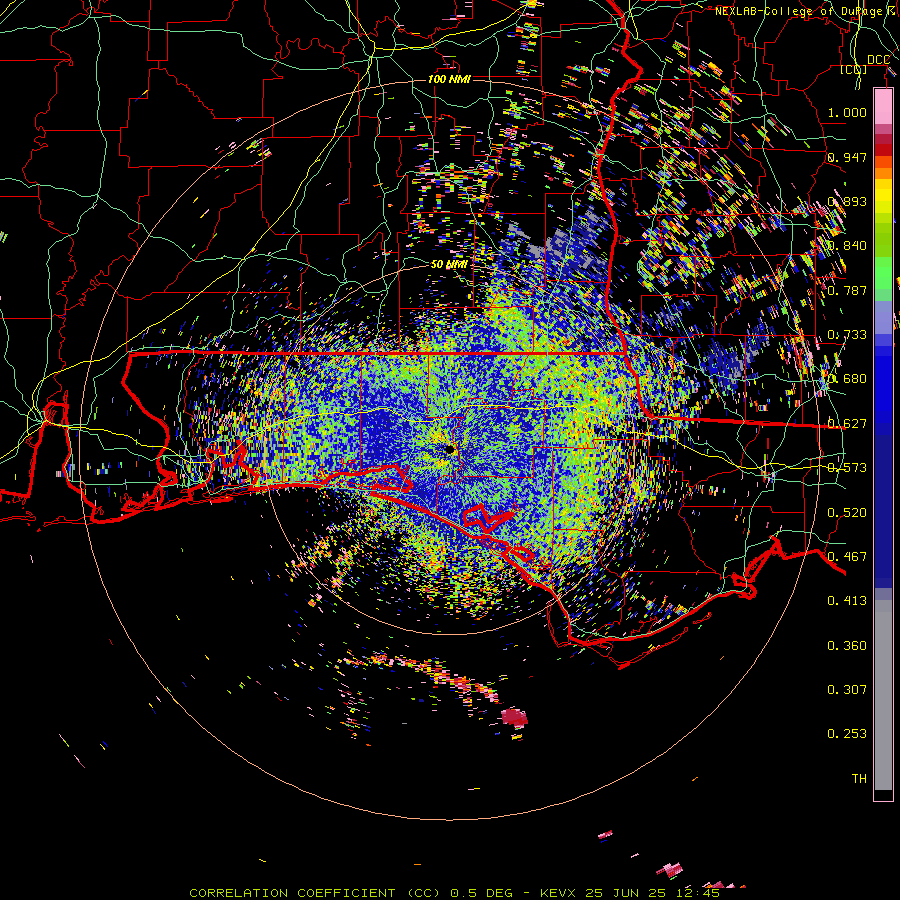Click the NEXLAB-College of DuPage label

806,10
